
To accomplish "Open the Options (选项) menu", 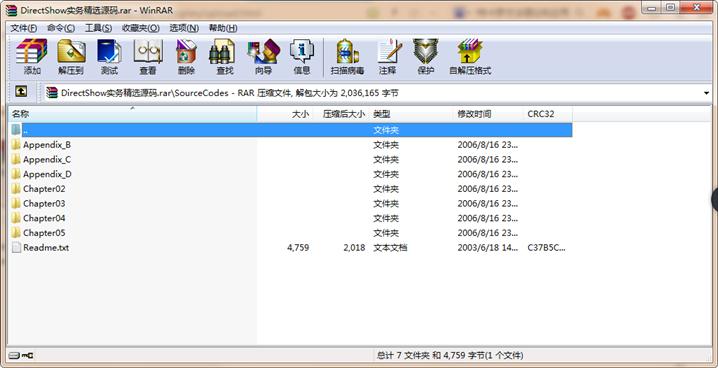I will pyautogui.click(x=184, y=28).
